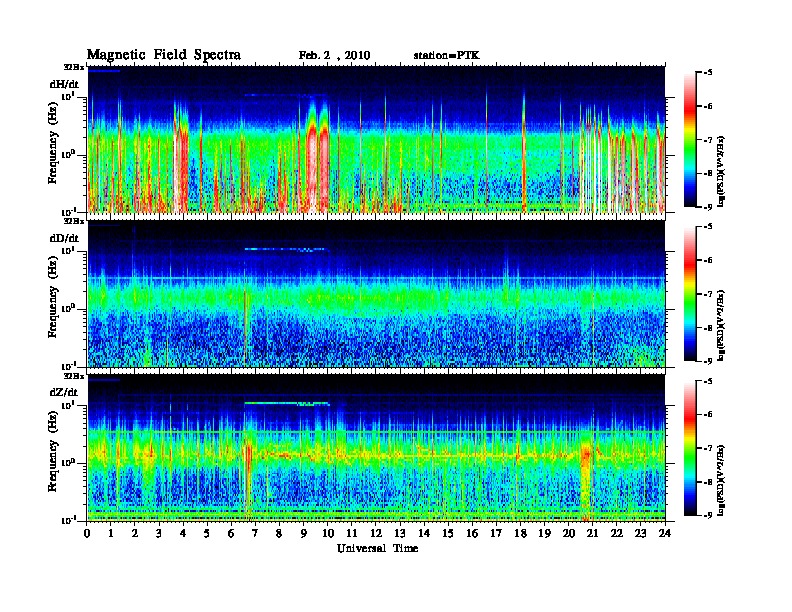Viewport: 792px width, 612px height.
Task: Click the '-9' tick on dH/dt color scale
Action: point(708,207)
